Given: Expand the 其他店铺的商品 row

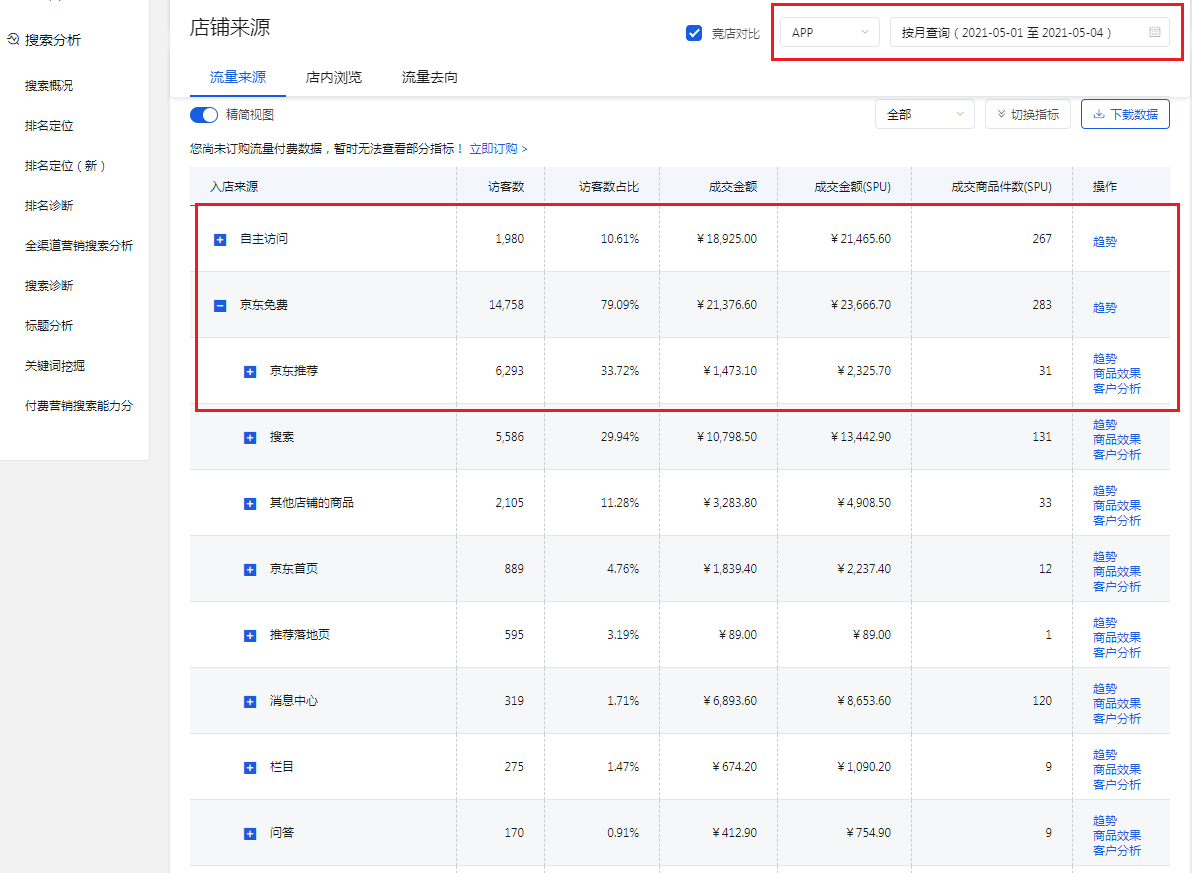Looking at the screenshot, I should [x=249, y=504].
